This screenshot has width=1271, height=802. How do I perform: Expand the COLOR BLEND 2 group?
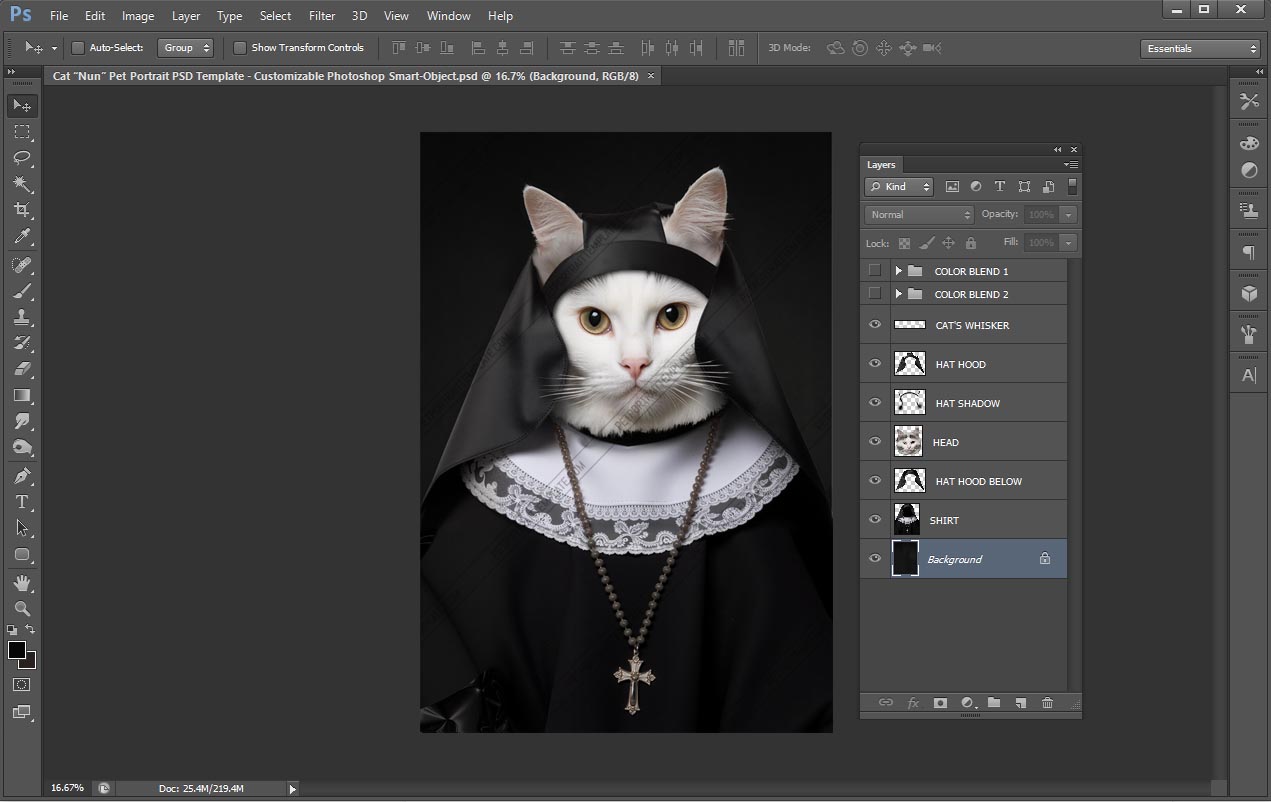tap(898, 294)
